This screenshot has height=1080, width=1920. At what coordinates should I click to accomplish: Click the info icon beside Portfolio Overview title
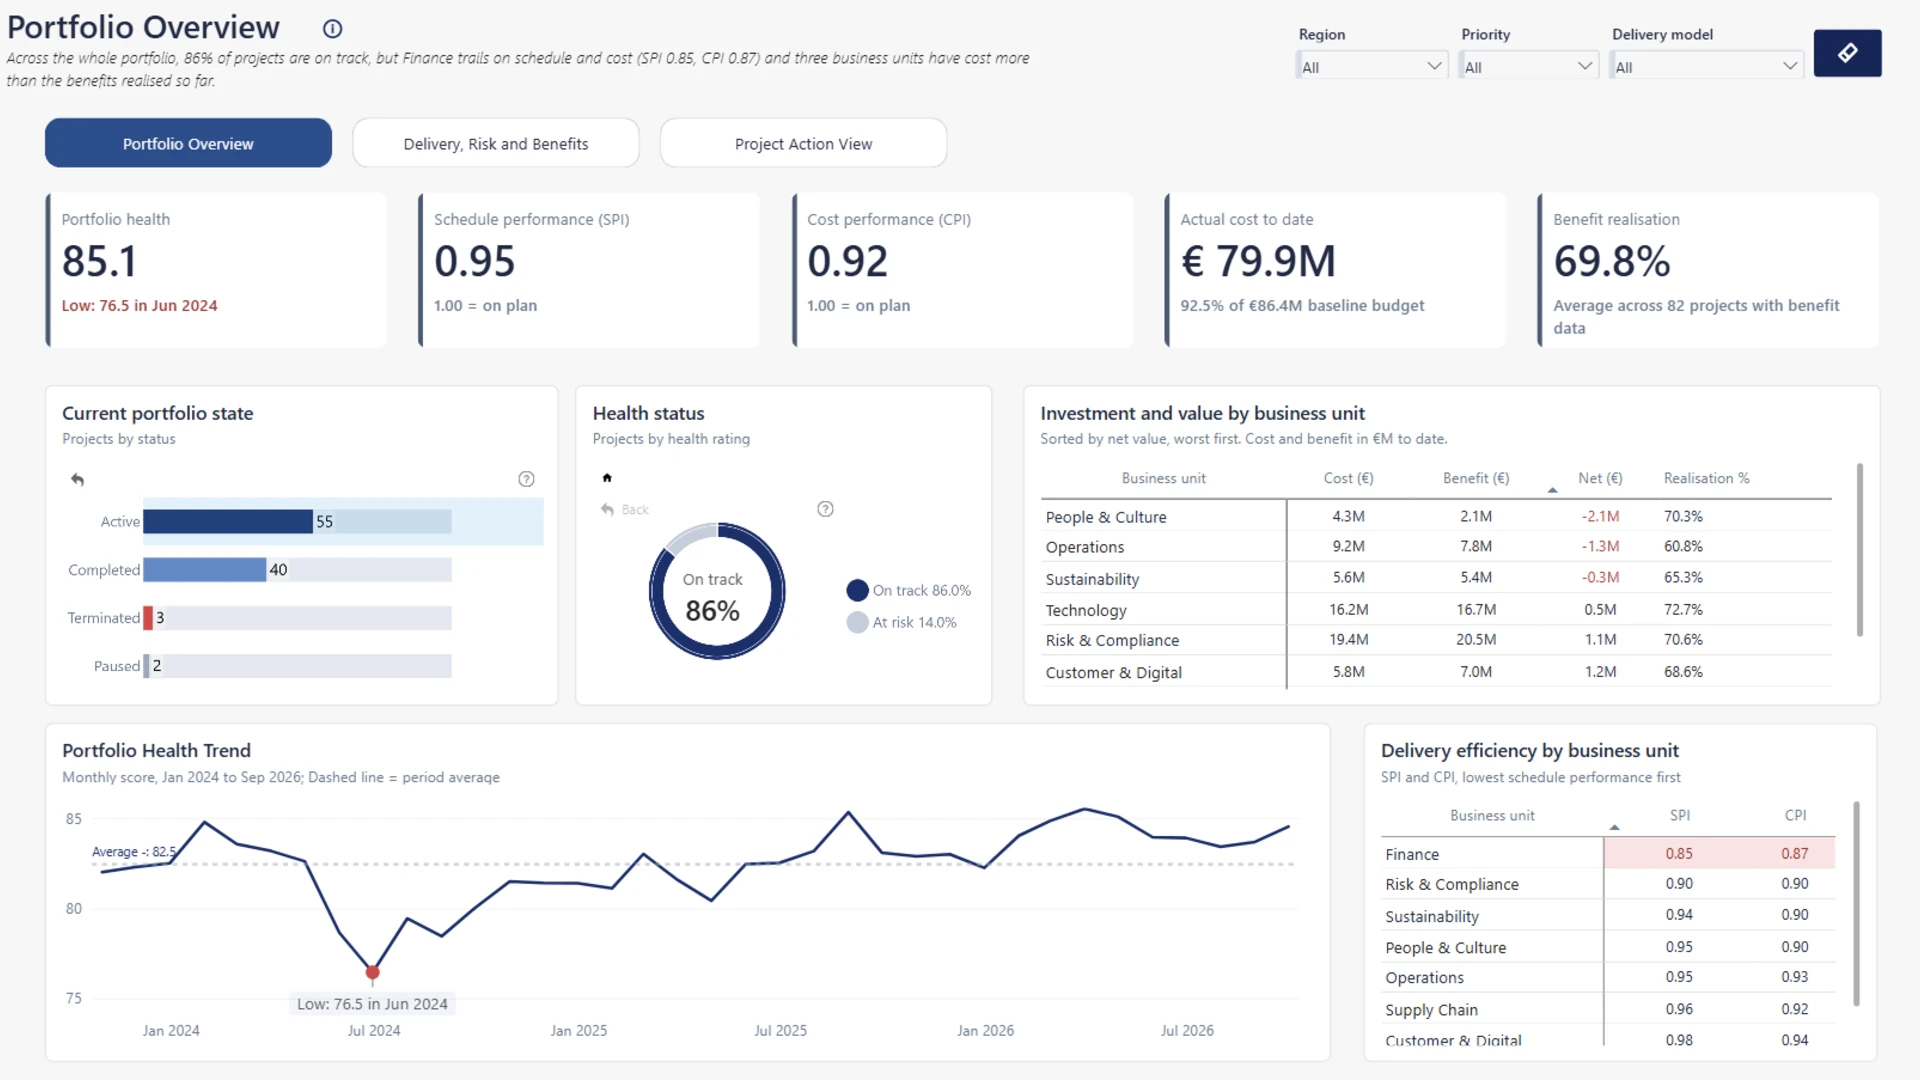tap(333, 29)
